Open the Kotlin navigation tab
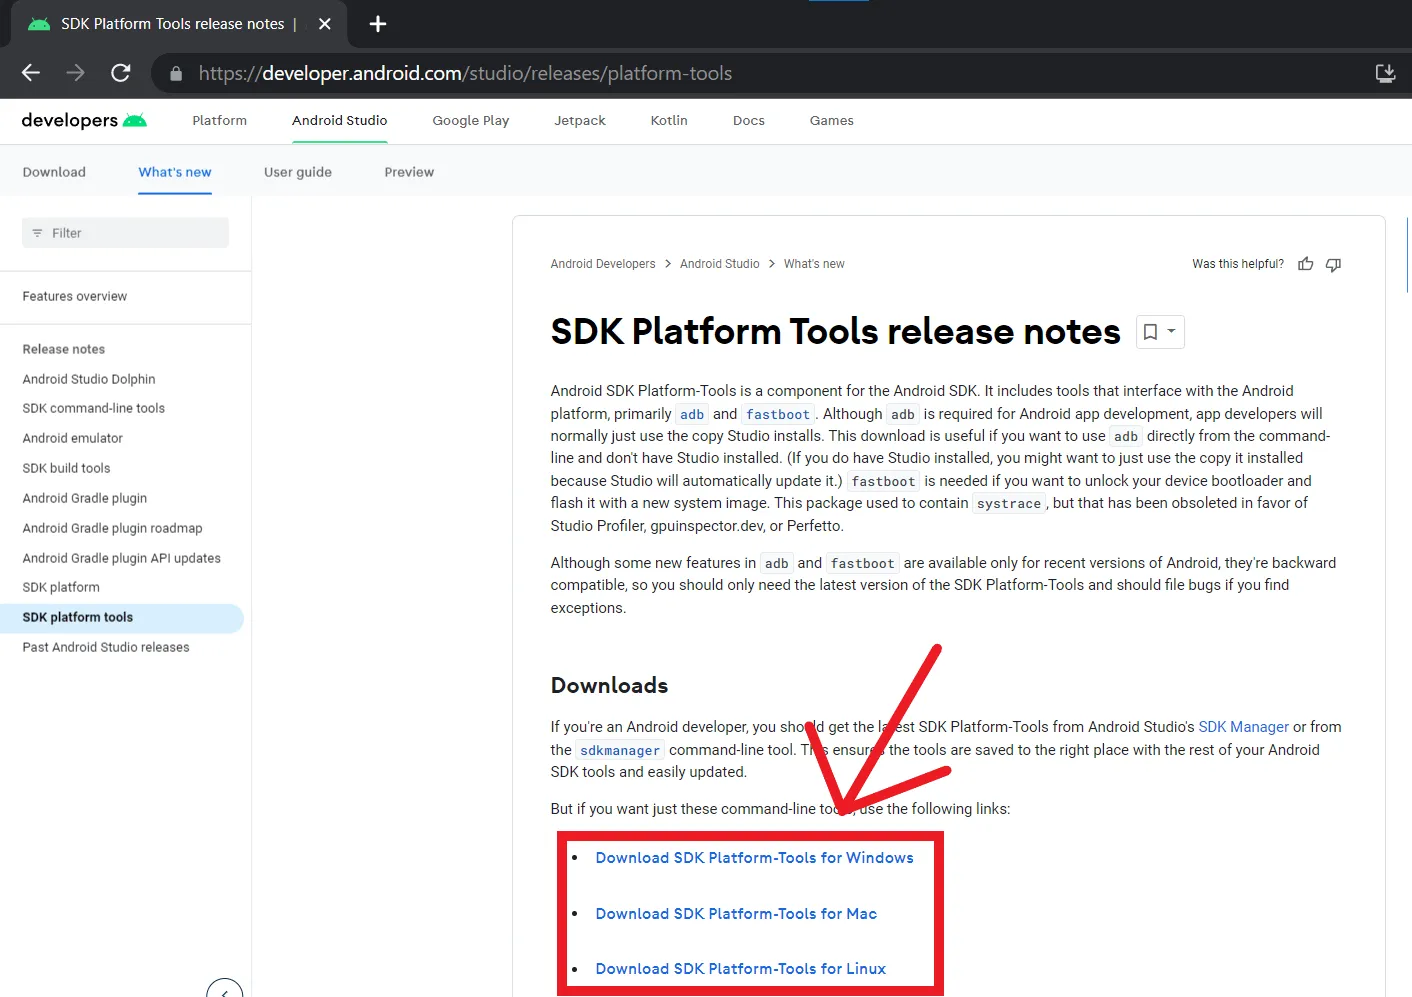Image resolution: width=1412 pixels, height=997 pixels. (669, 120)
